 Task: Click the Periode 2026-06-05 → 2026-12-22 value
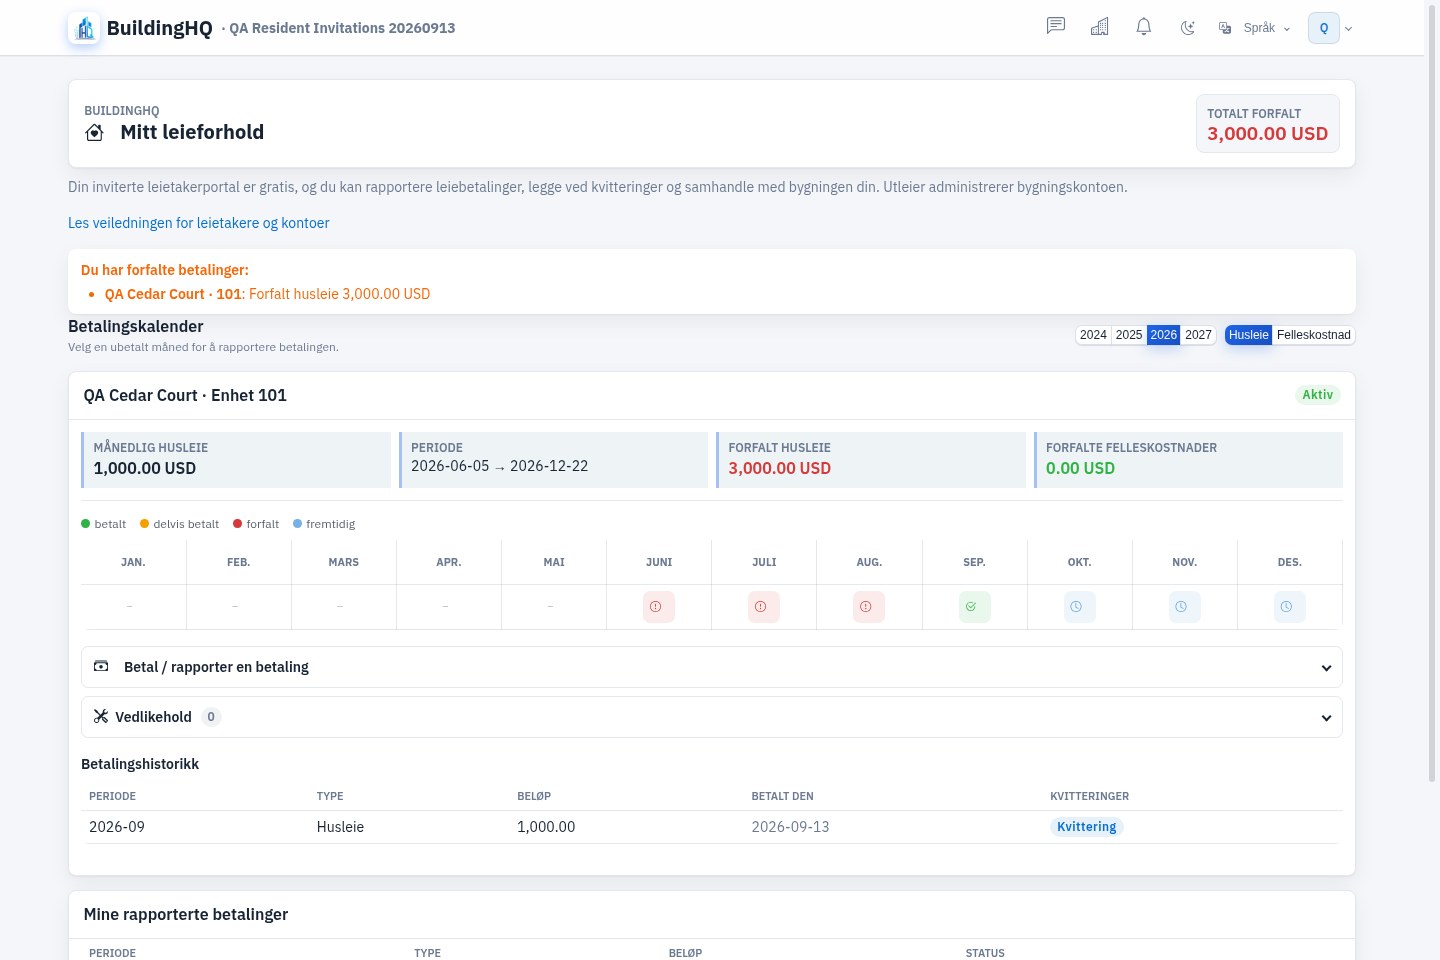(500, 466)
